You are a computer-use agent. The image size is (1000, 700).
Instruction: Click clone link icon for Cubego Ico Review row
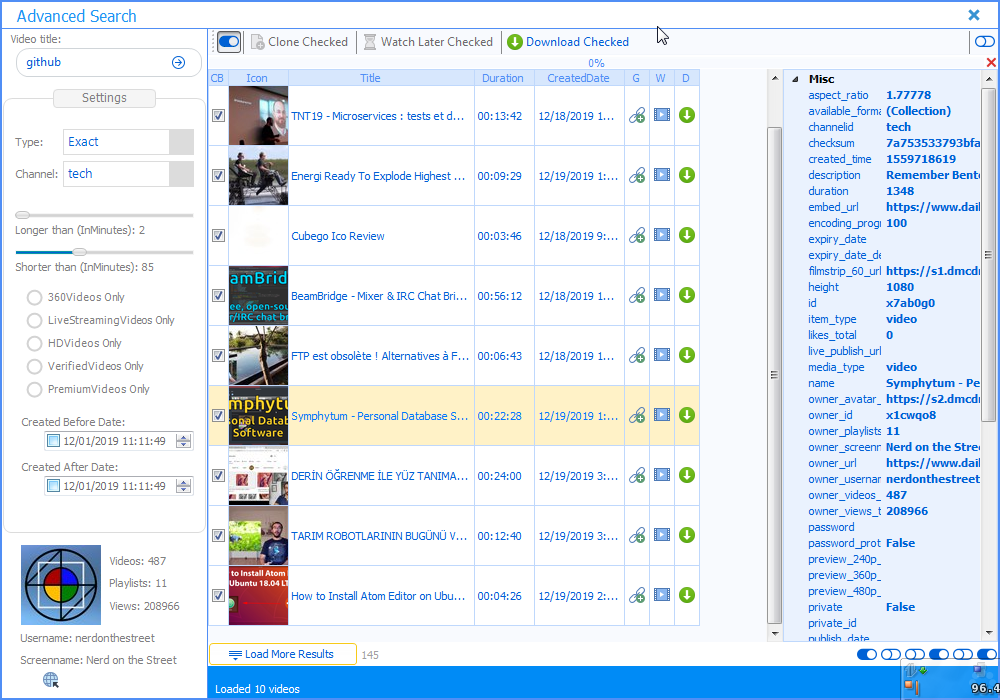[x=636, y=235]
